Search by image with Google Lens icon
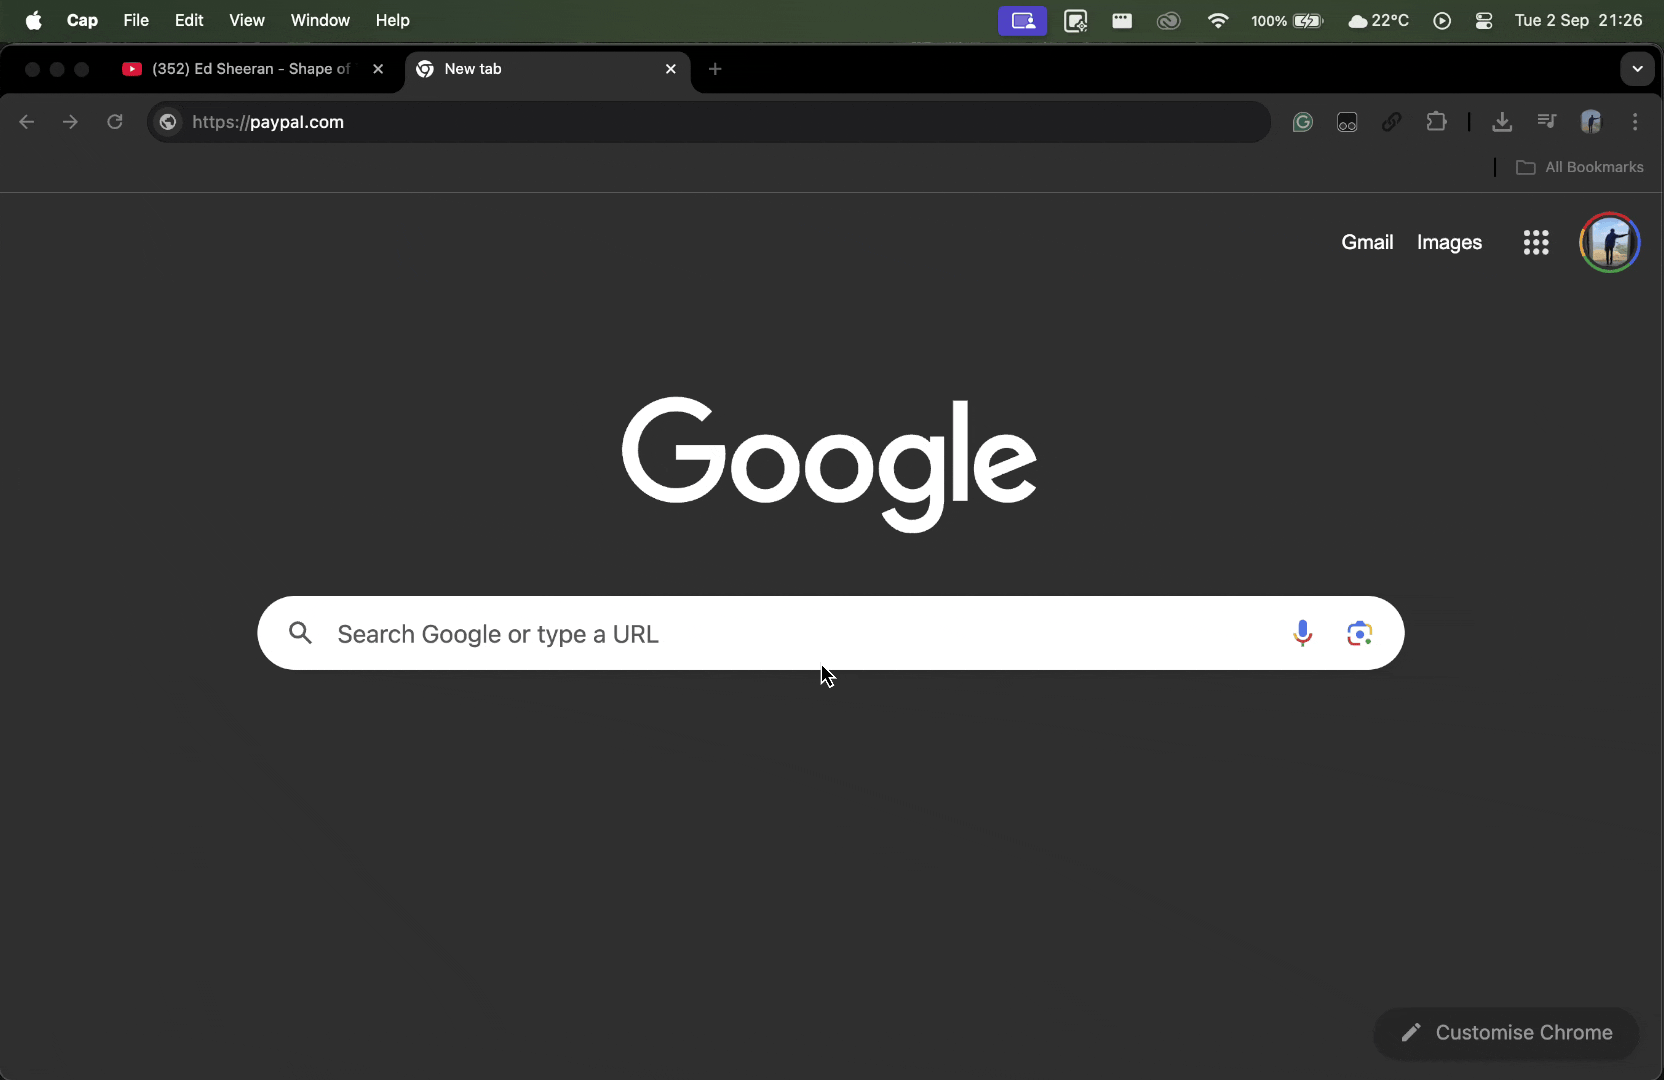The width and height of the screenshot is (1664, 1080). (1359, 633)
